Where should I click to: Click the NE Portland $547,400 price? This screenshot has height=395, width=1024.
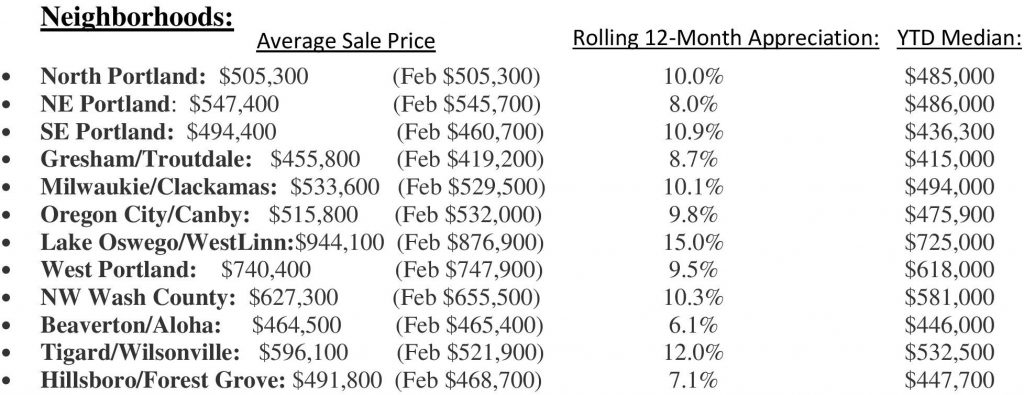coord(234,104)
